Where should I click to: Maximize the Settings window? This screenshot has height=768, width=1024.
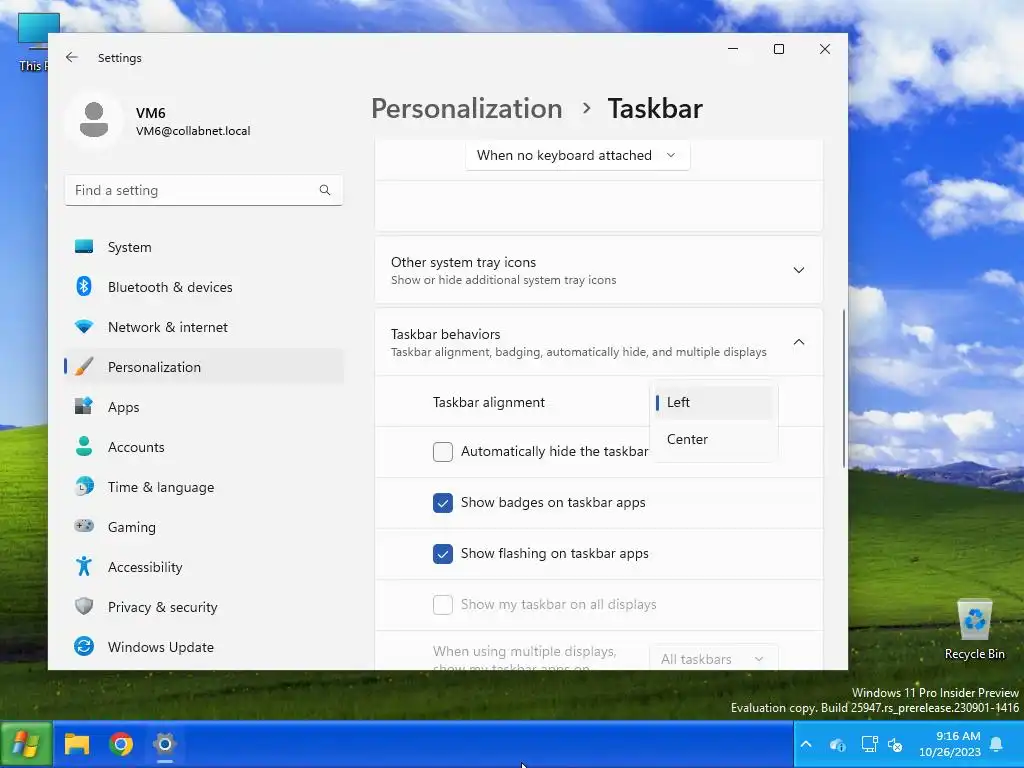click(778, 49)
